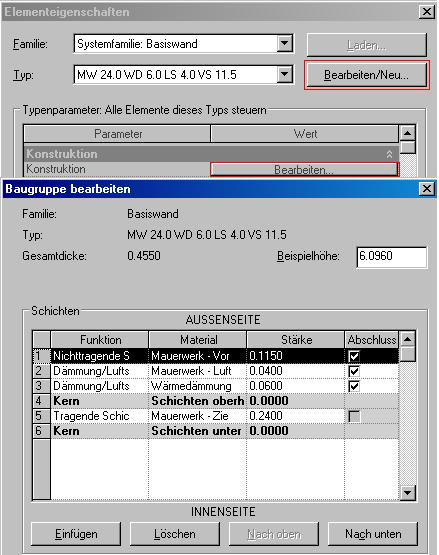Image resolution: width=439 pixels, height=555 pixels.
Task: Click the Bearbeiten/Neu... button
Action: [x=366, y=75]
